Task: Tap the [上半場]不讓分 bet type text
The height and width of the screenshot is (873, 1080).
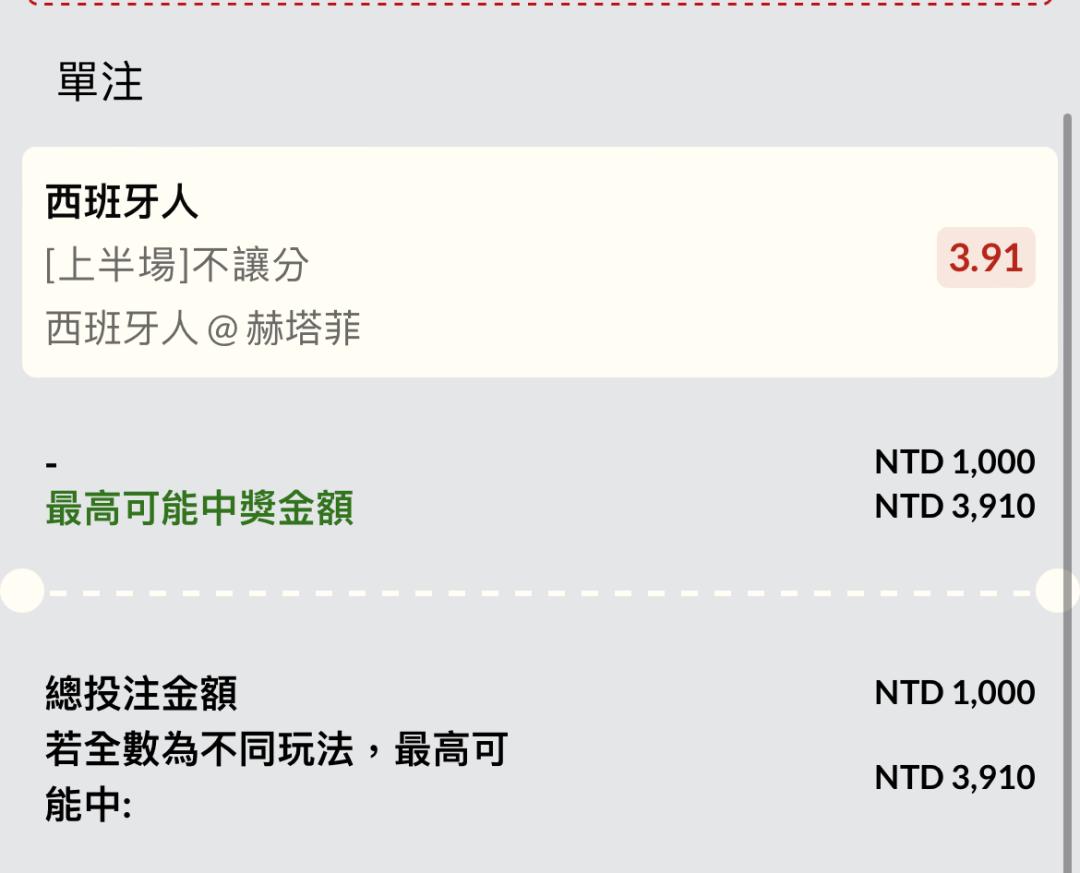Action: (x=177, y=265)
